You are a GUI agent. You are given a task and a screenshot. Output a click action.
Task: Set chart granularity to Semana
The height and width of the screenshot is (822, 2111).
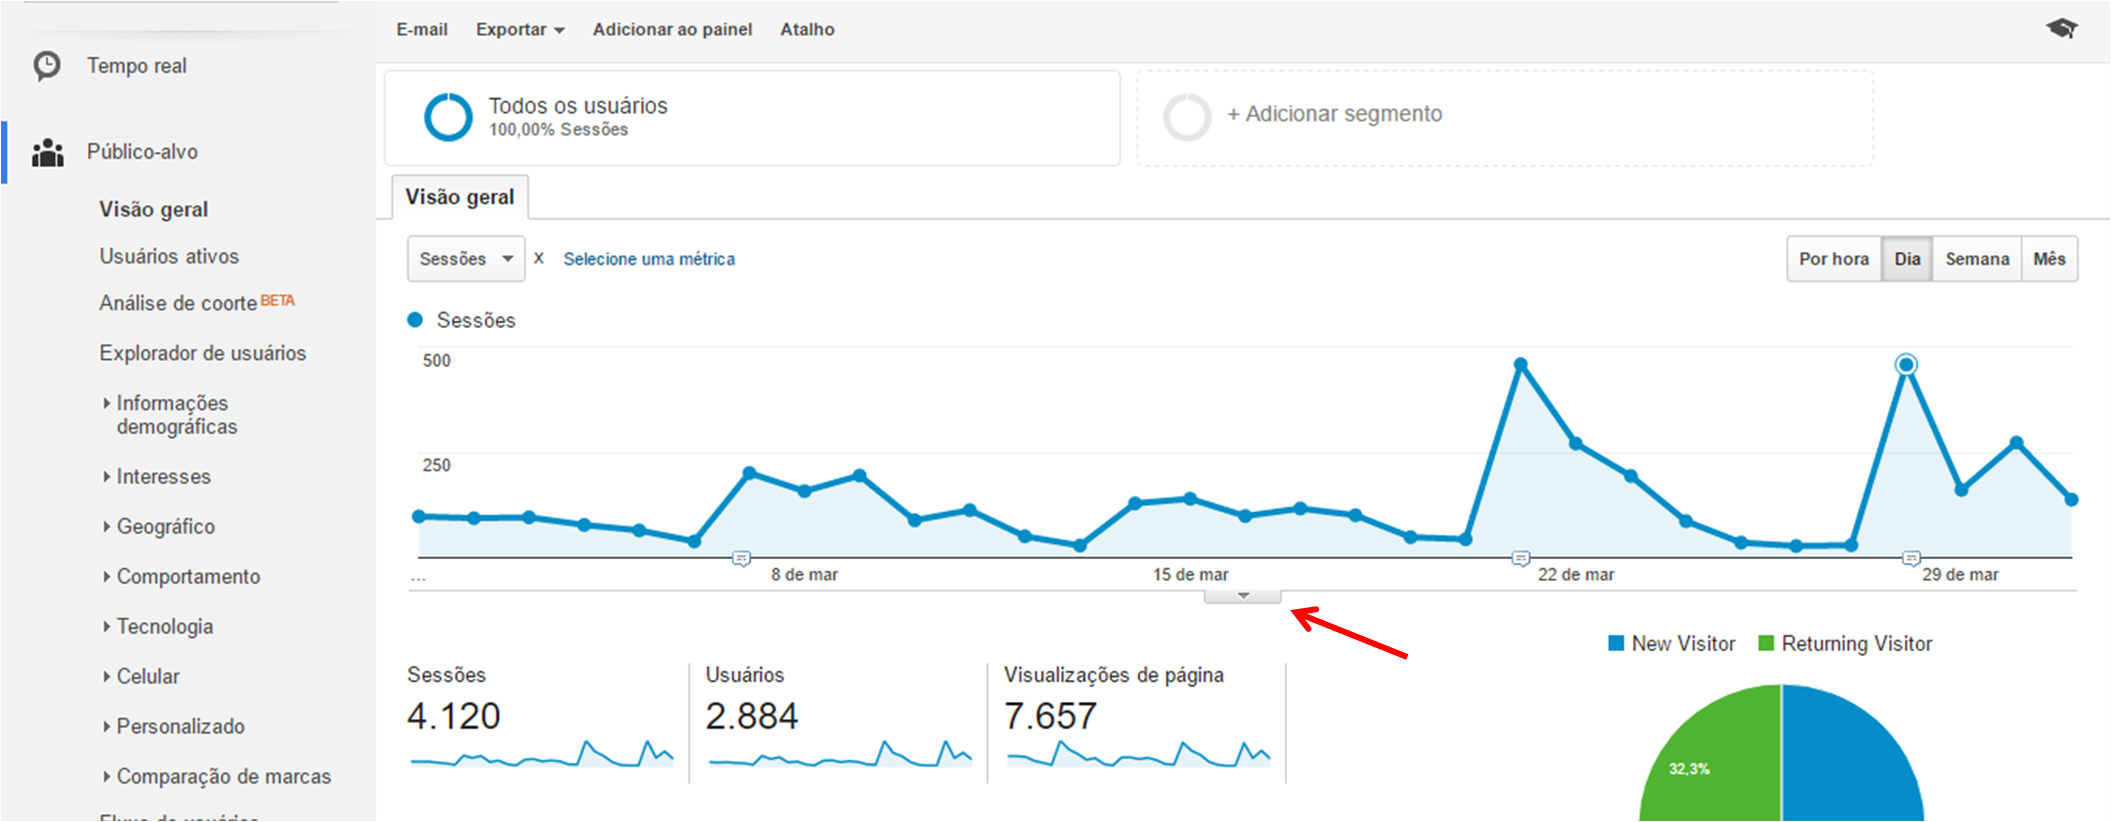click(1976, 259)
